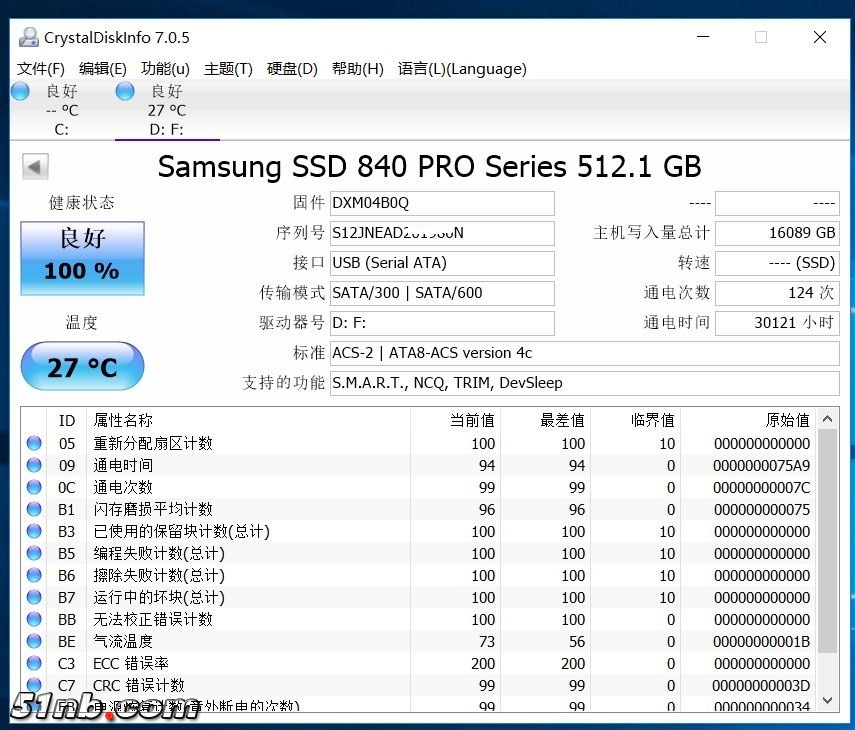Click scrollbar down arrow in attribute list
This screenshot has height=730, width=855.
827,699
